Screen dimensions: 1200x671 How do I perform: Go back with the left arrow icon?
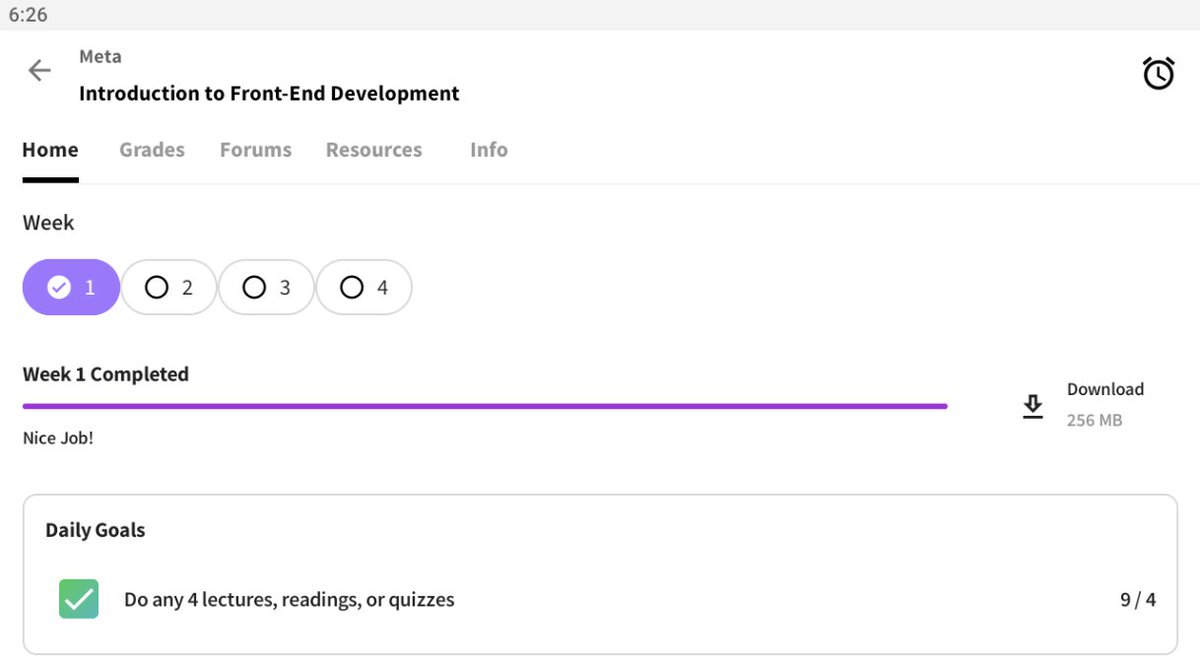[39, 70]
